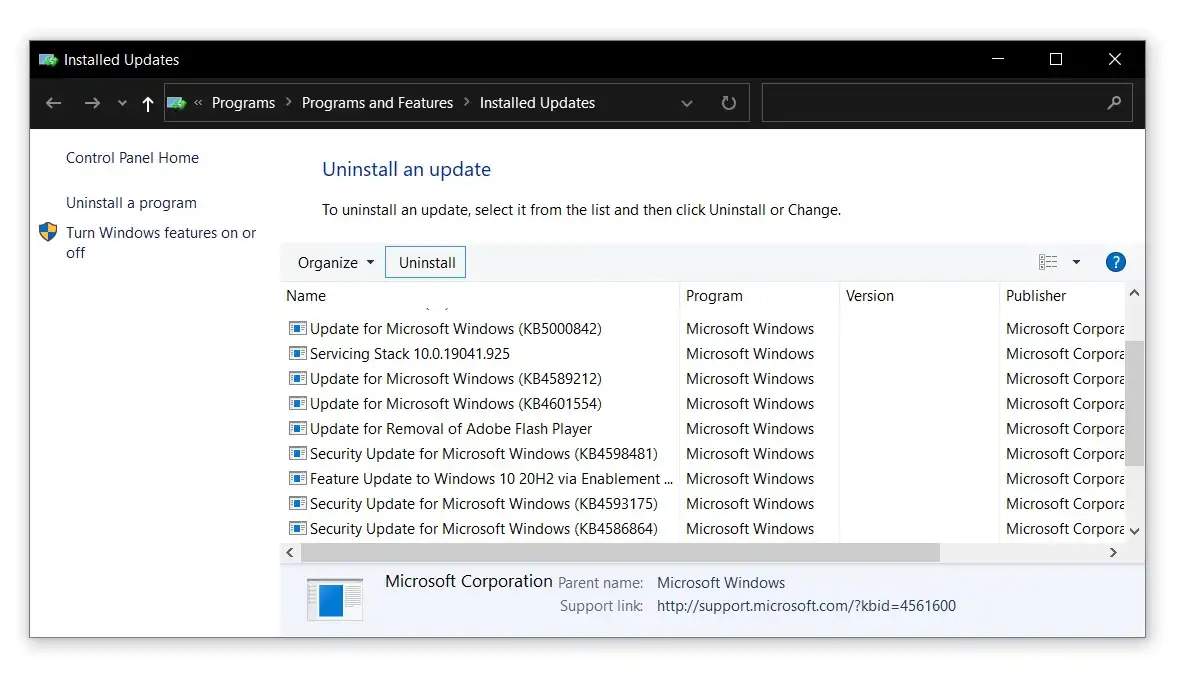1183x692 pixels.
Task: Expand the recent locations chevron beside forward arrow
Action: click(x=121, y=103)
